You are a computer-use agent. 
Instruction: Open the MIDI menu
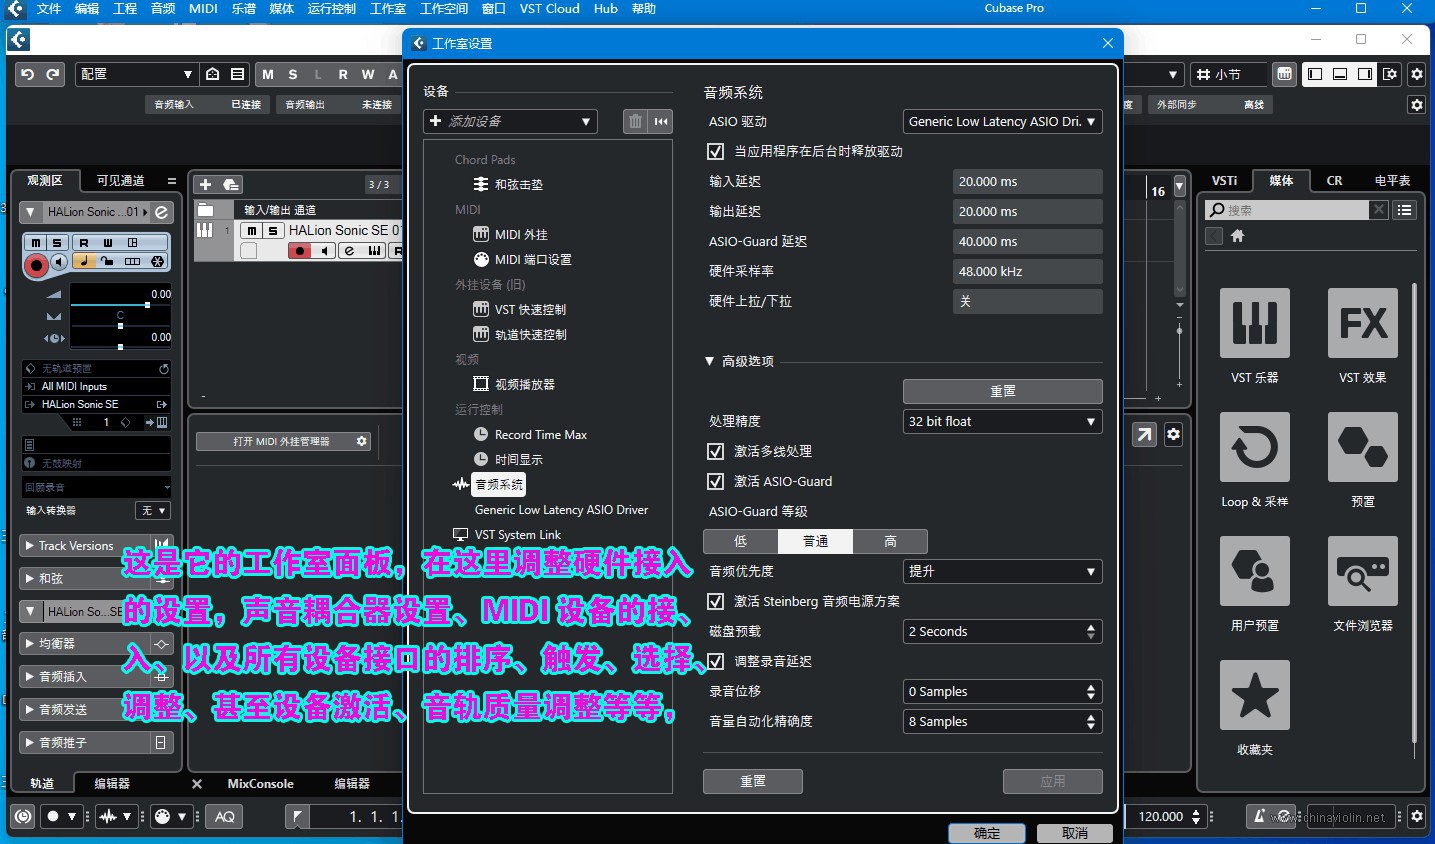(x=203, y=8)
